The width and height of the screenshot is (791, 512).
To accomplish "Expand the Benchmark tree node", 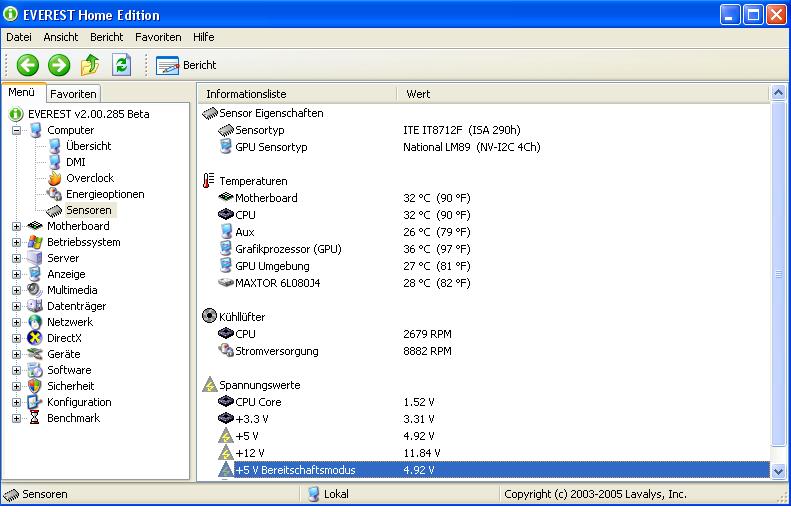I will click(17, 419).
